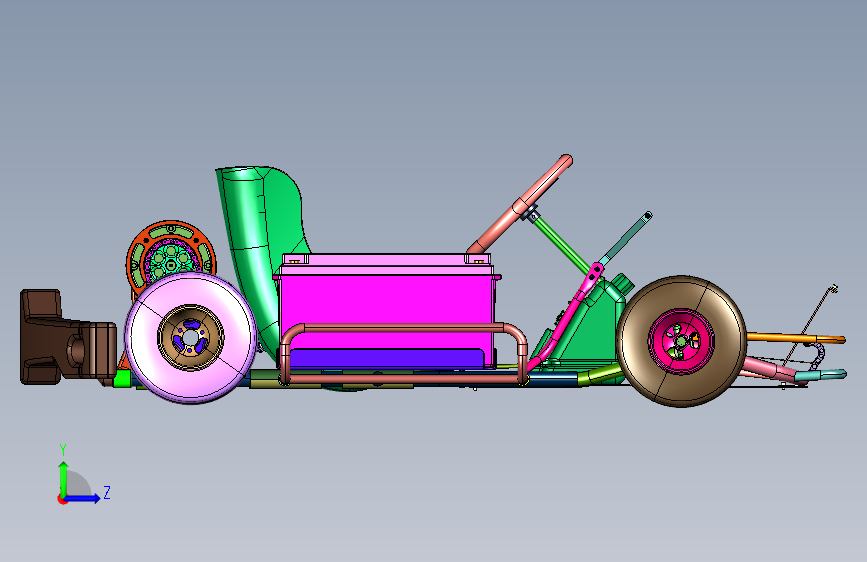This screenshot has height=562, width=867.
Task: Click the Z label on the triad
Action: [x=107, y=492]
